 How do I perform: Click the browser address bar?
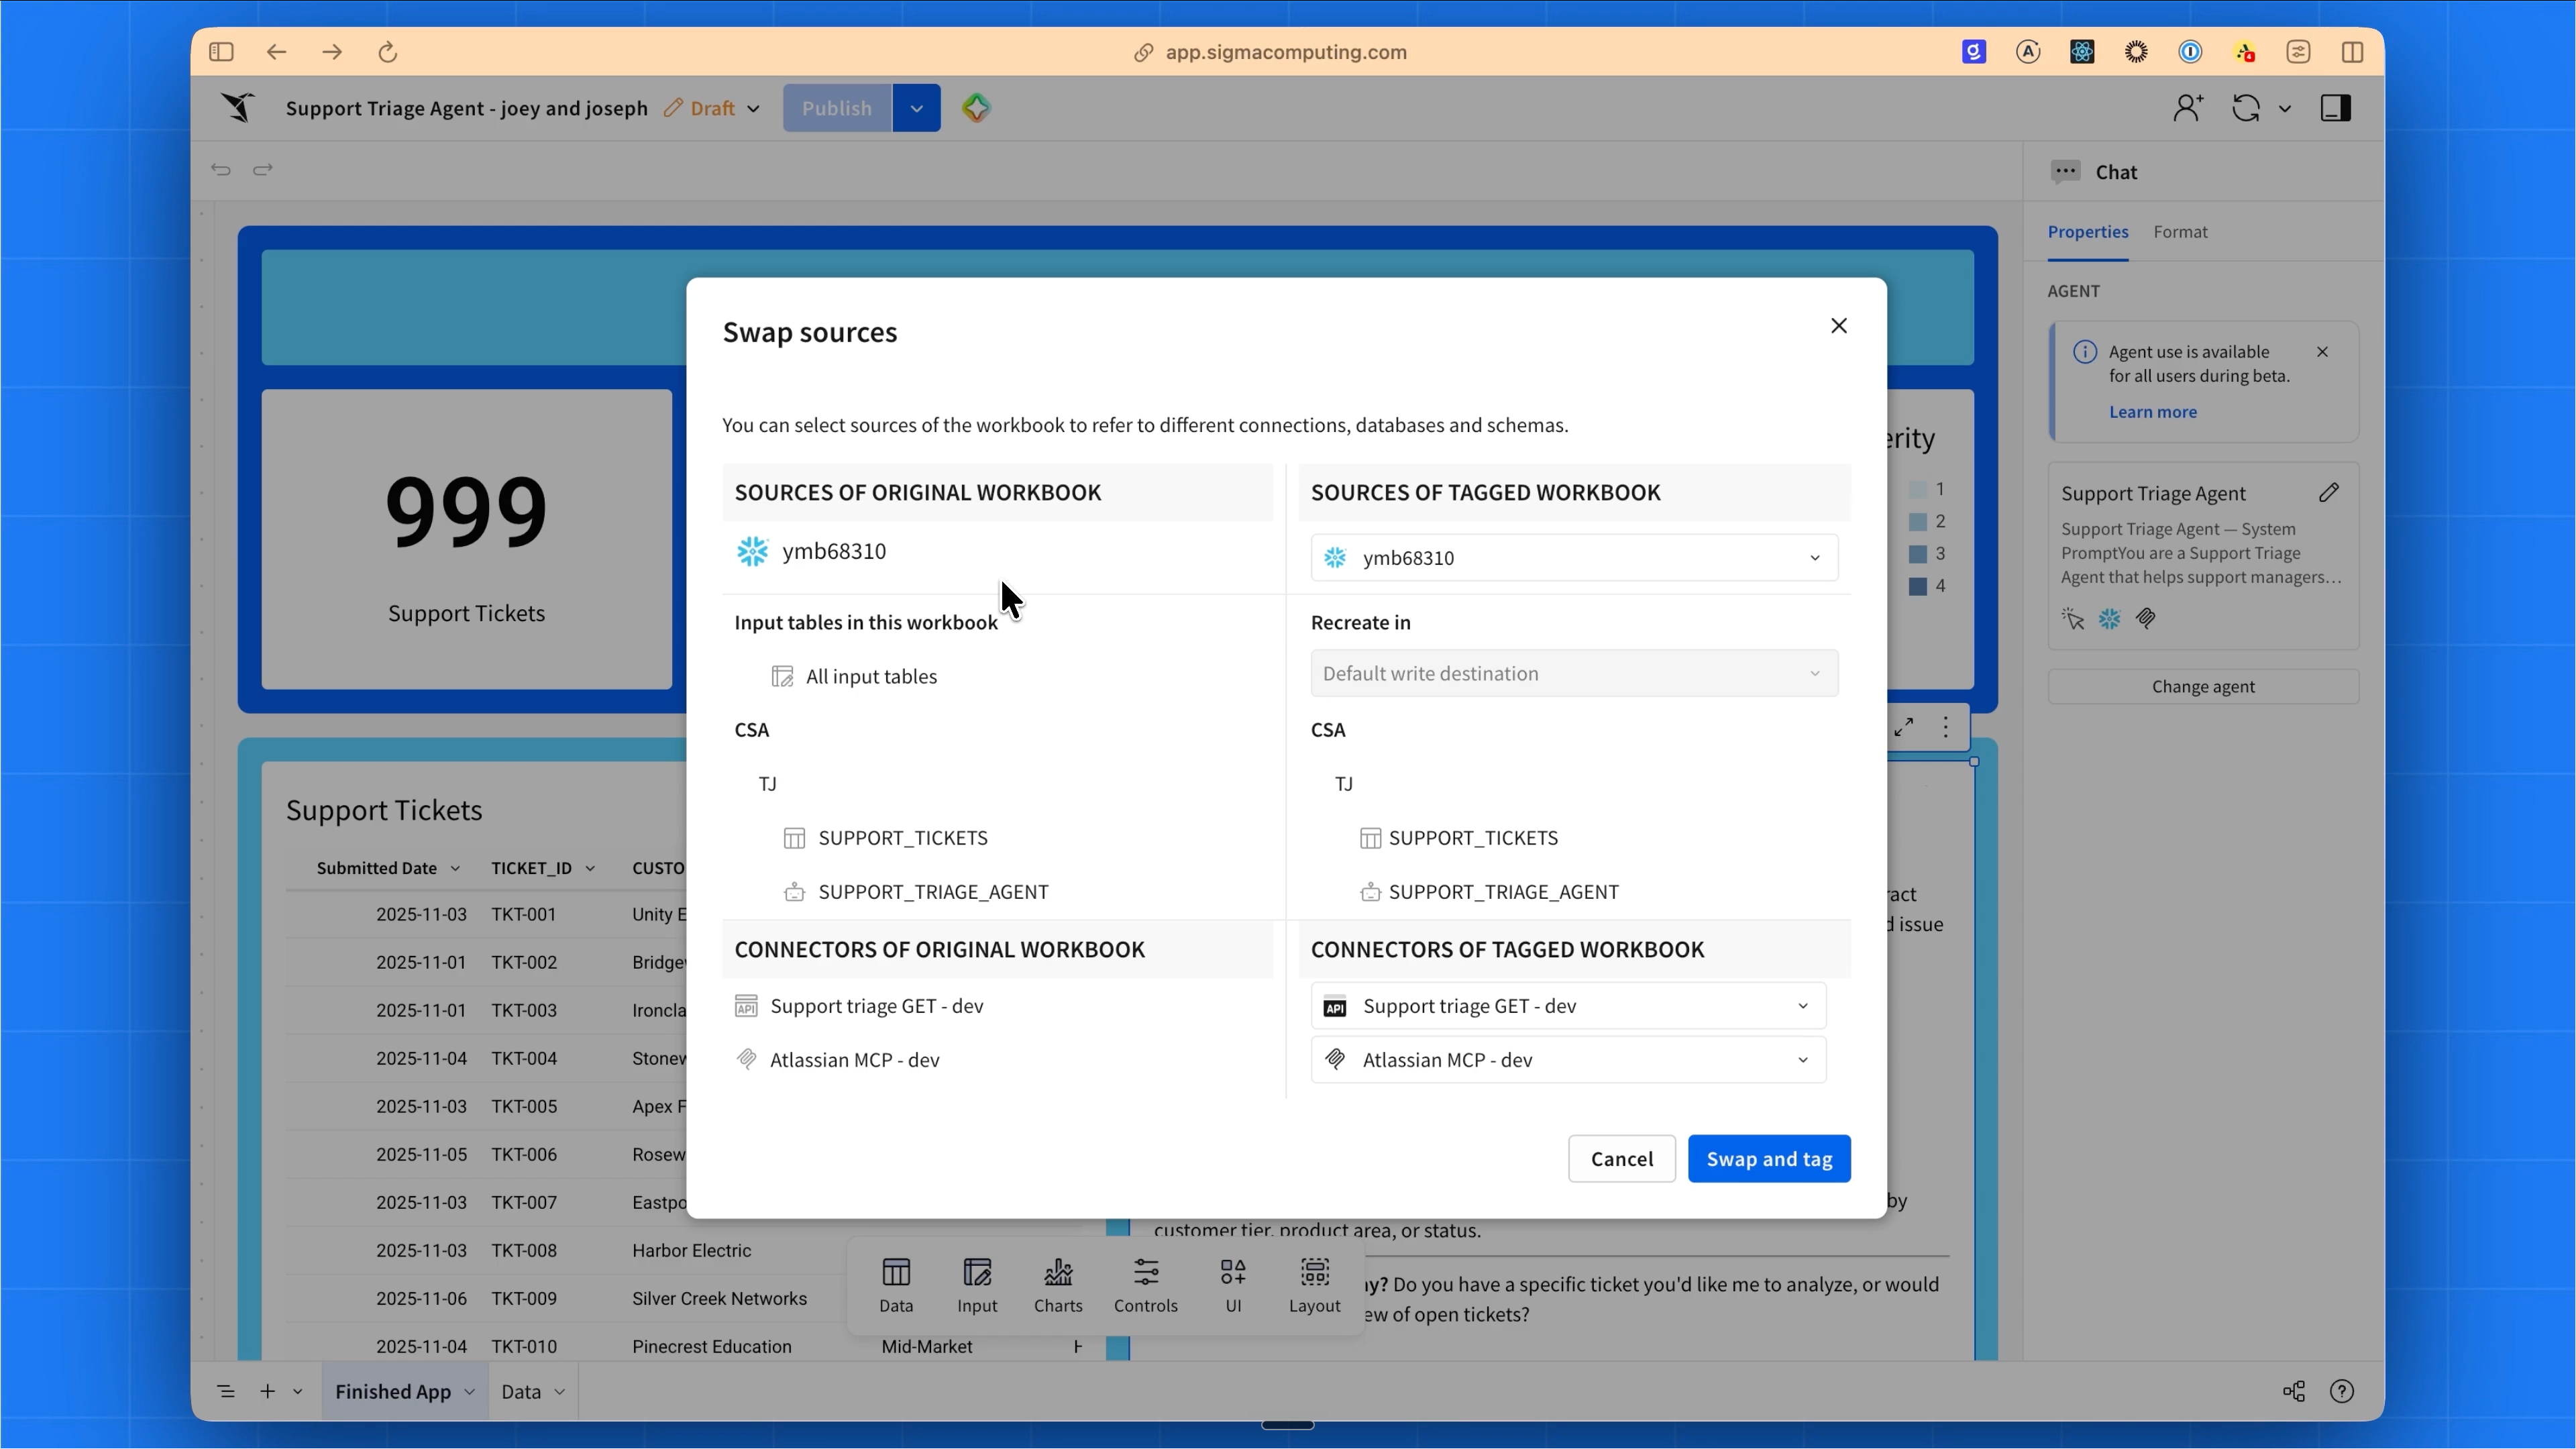tap(1270, 52)
